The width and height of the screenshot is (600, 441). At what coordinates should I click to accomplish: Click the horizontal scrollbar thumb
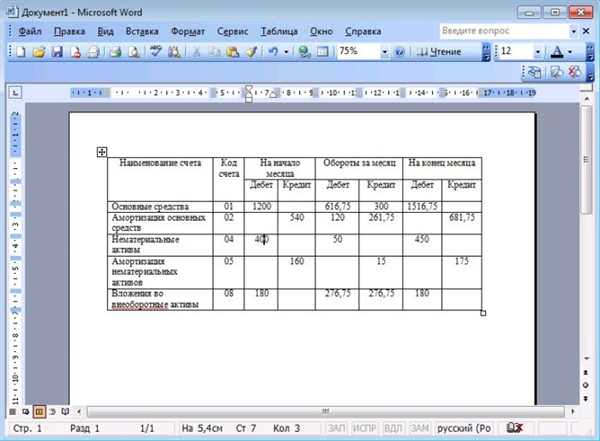click(325, 412)
